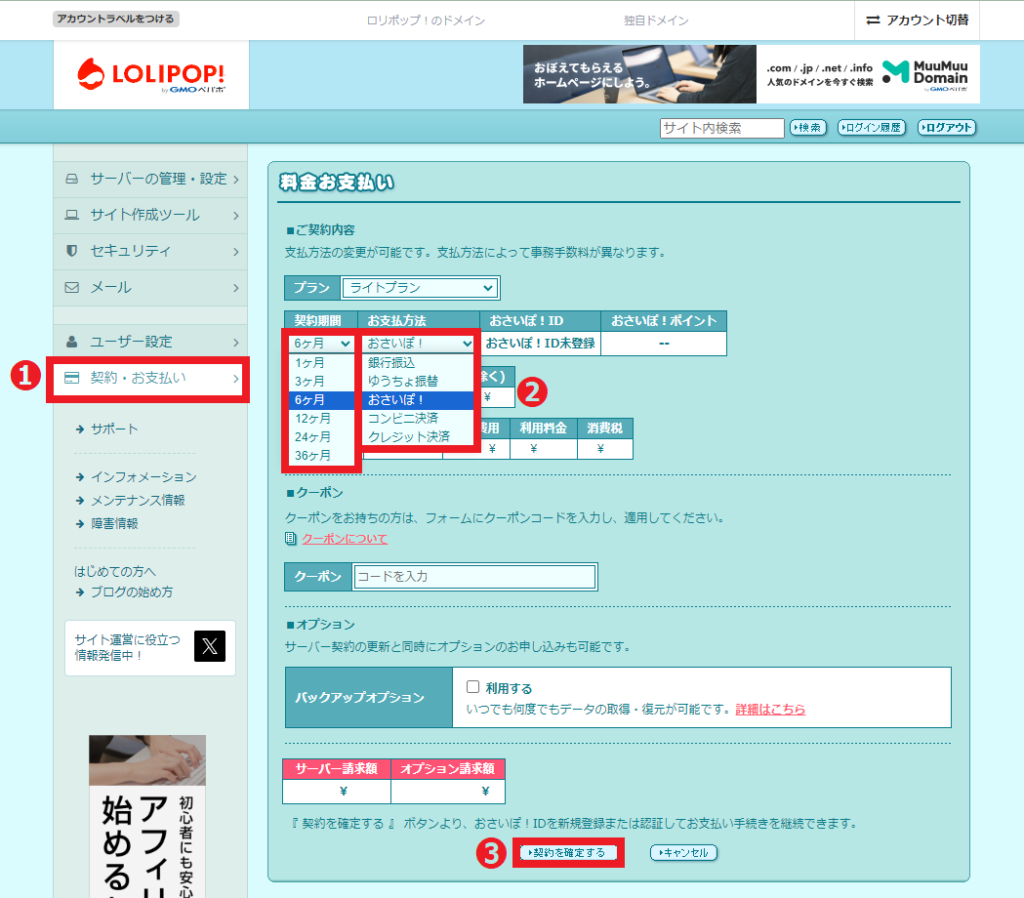Open the クーポンについて link

(x=344, y=539)
